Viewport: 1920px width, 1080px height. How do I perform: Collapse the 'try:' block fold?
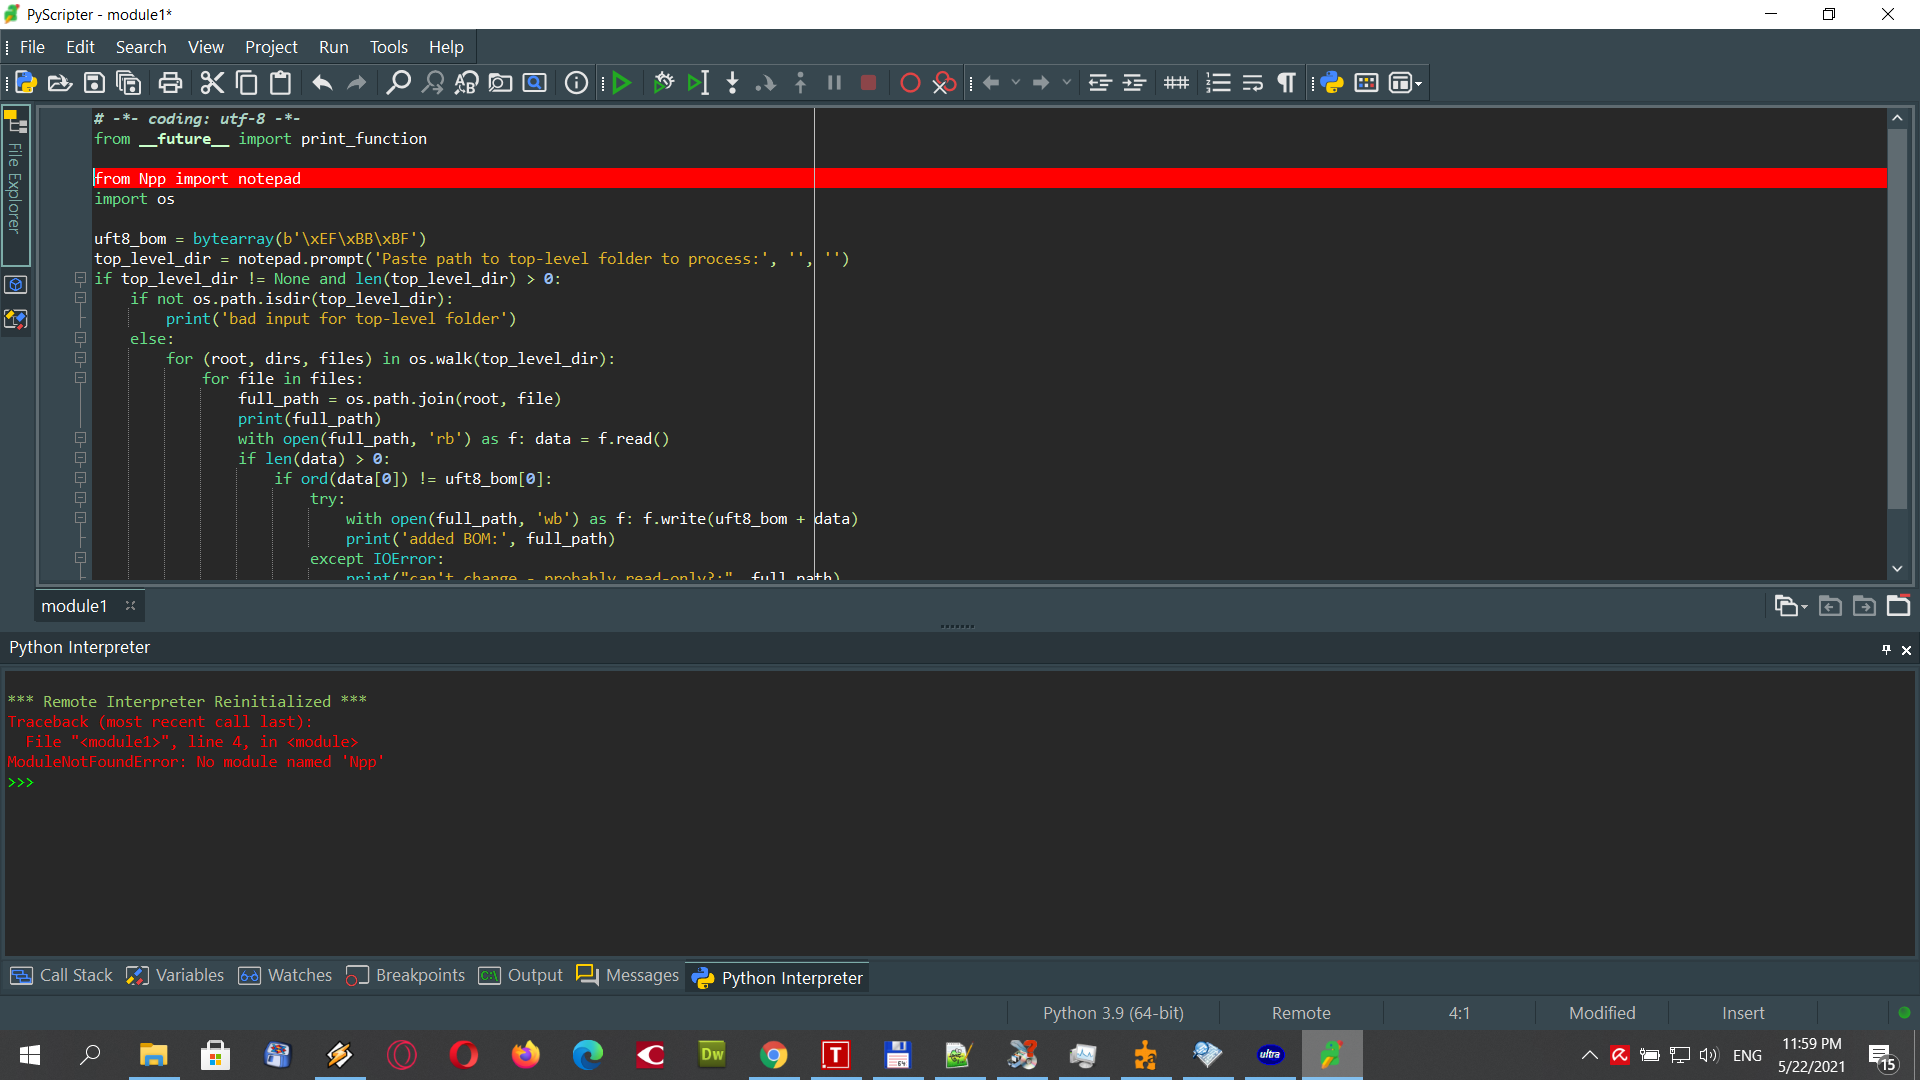80,498
